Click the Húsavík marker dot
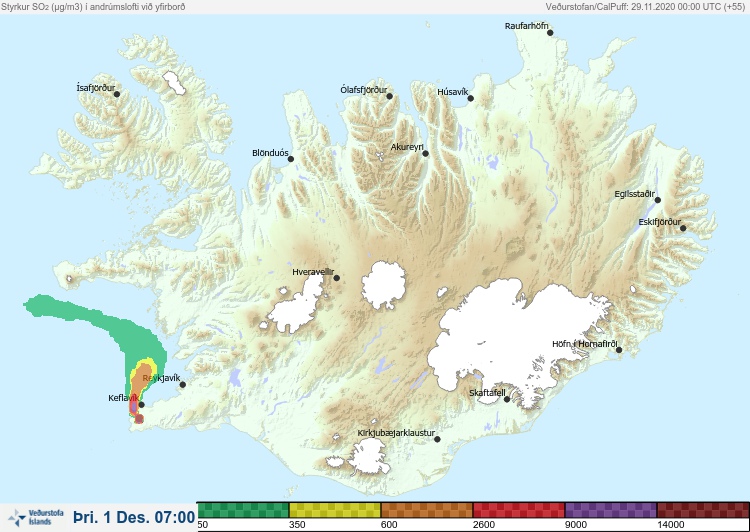The width and height of the screenshot is (750, 532). coord(471,98)
